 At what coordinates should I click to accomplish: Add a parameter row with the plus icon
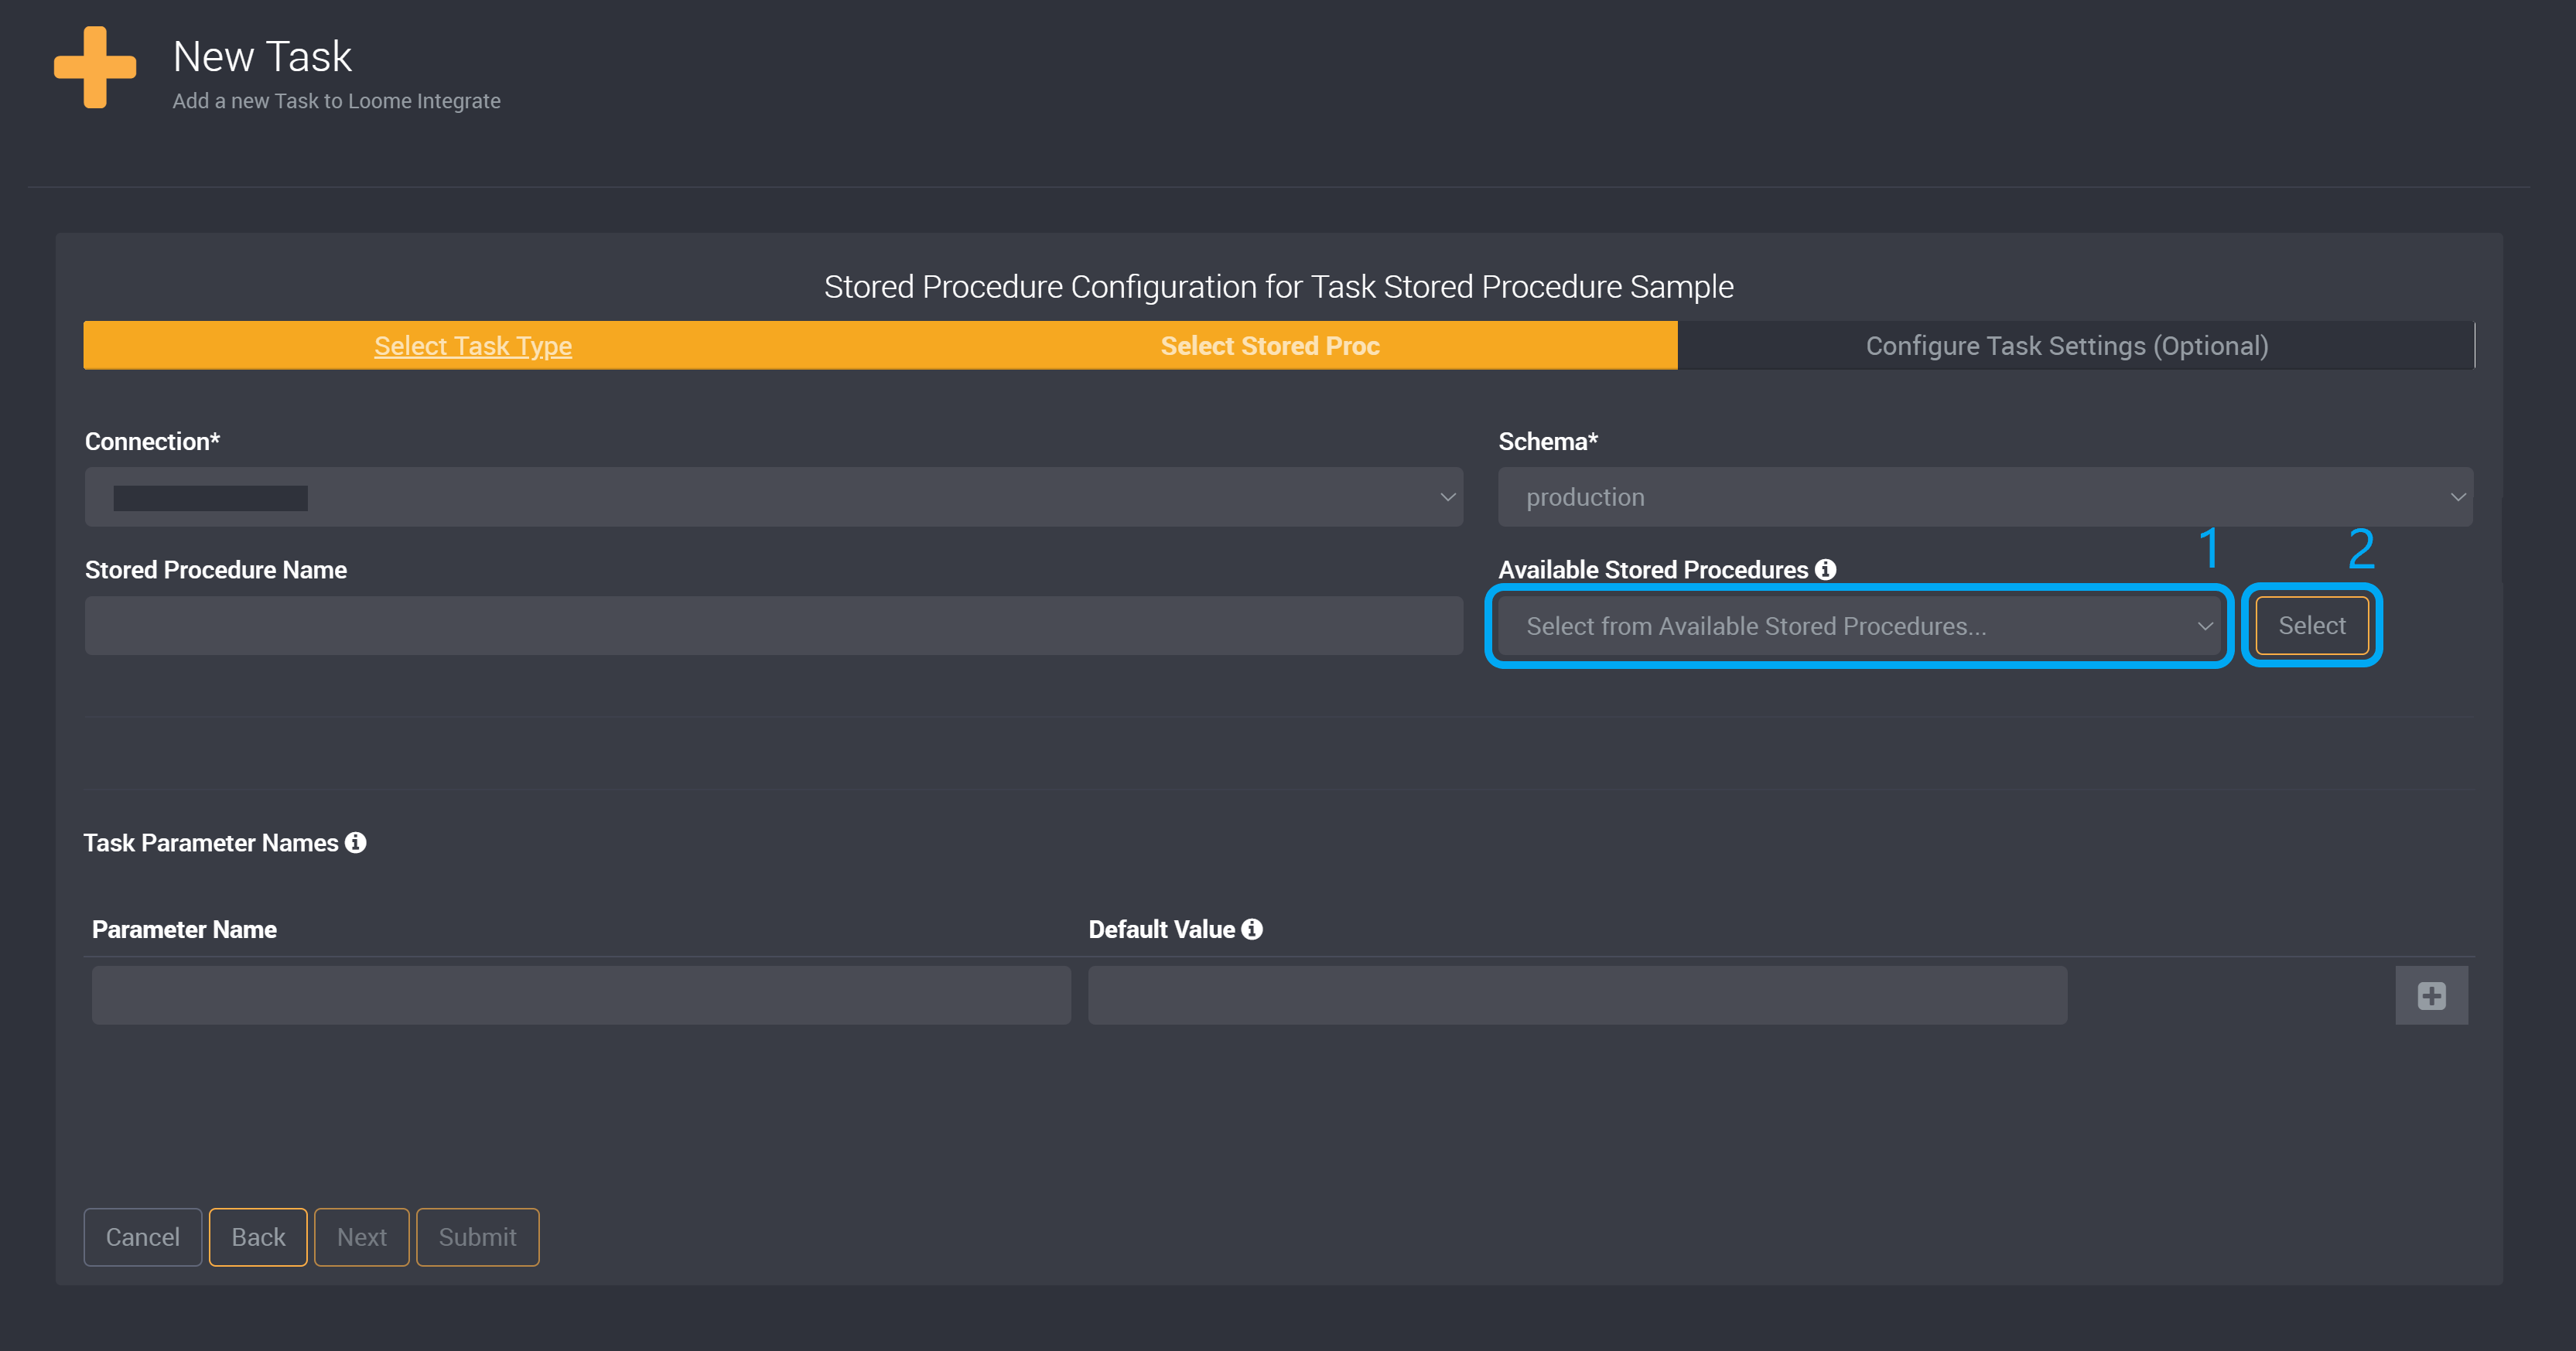point(2431,995)
